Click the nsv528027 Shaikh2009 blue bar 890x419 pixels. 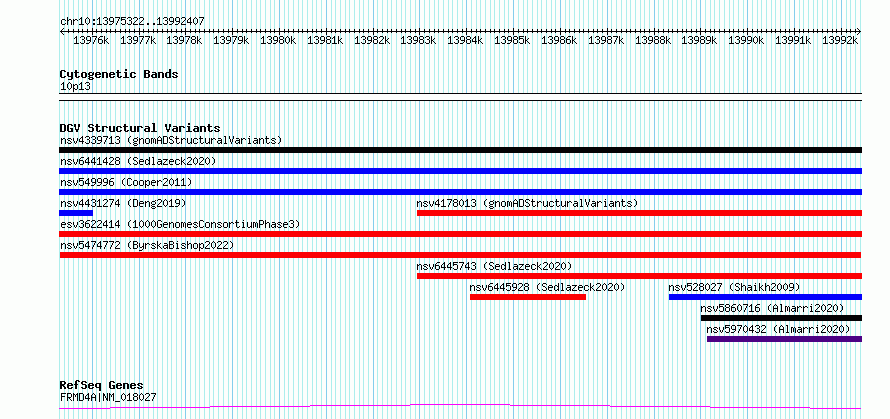pyautogui.click(x=765, y=297)
